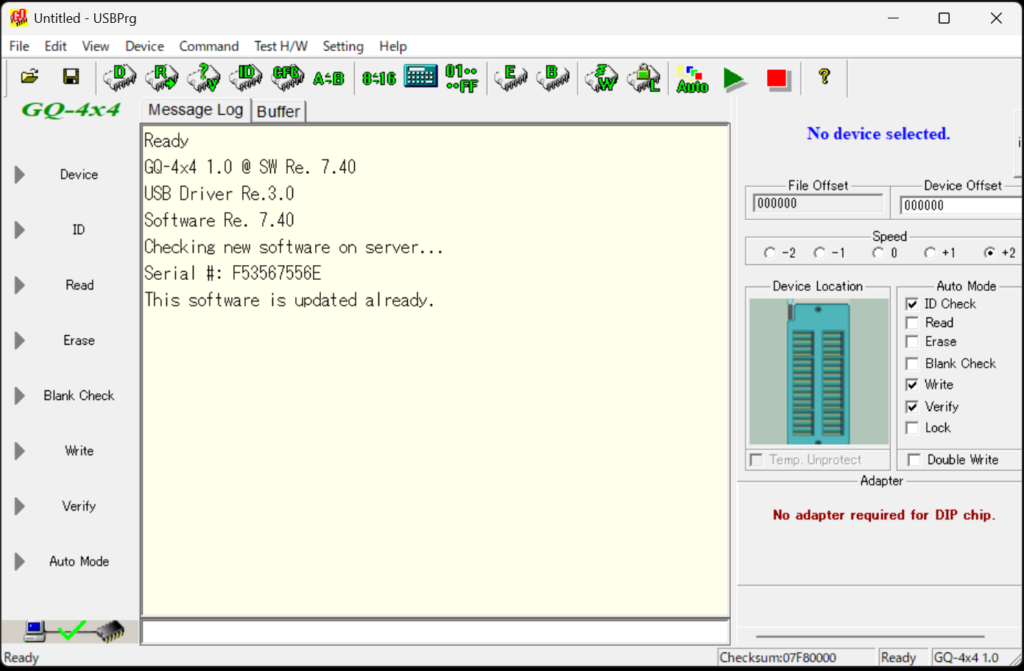Select the speed 0 radio button
Image resolution: width=1024 pixels, height=671 pixels.
point(865,253)
